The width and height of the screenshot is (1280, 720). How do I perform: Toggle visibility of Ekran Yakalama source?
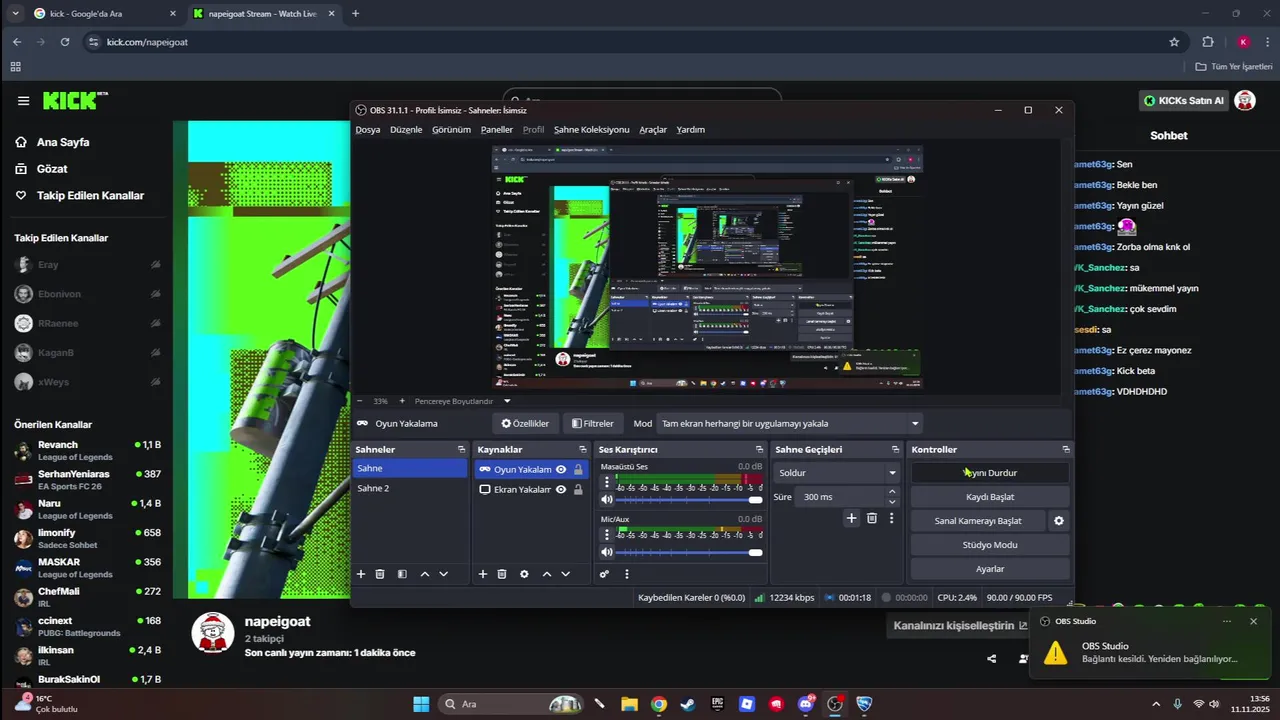pyautogui.click(x=561, y=489)
